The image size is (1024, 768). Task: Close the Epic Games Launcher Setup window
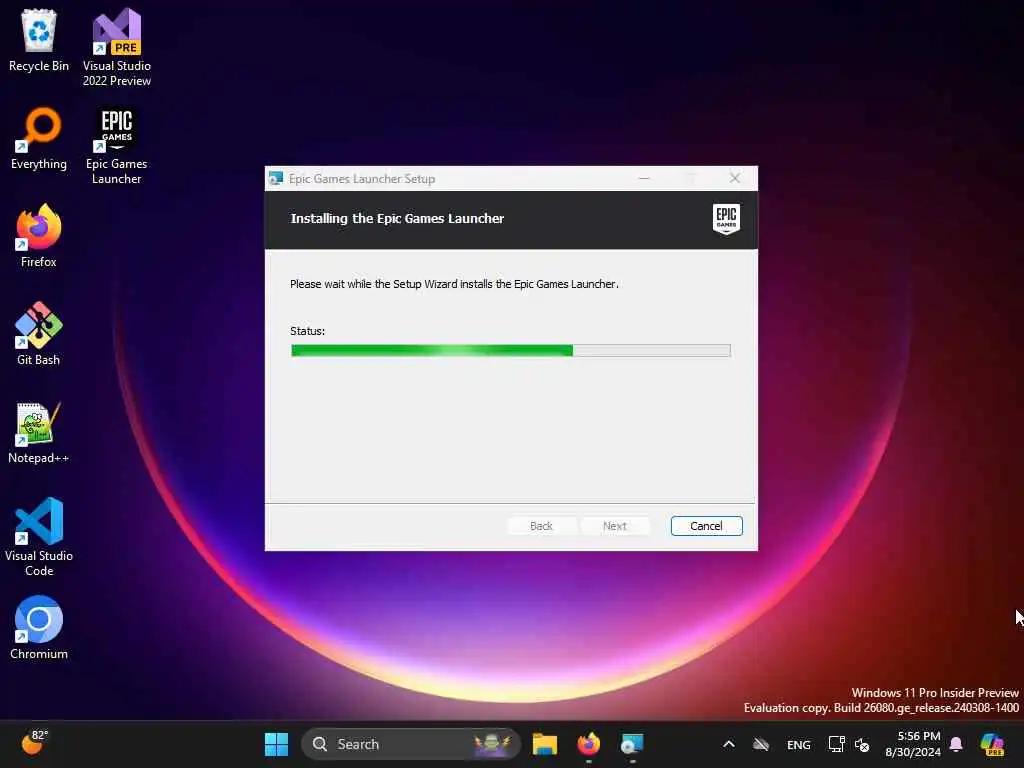735,178
